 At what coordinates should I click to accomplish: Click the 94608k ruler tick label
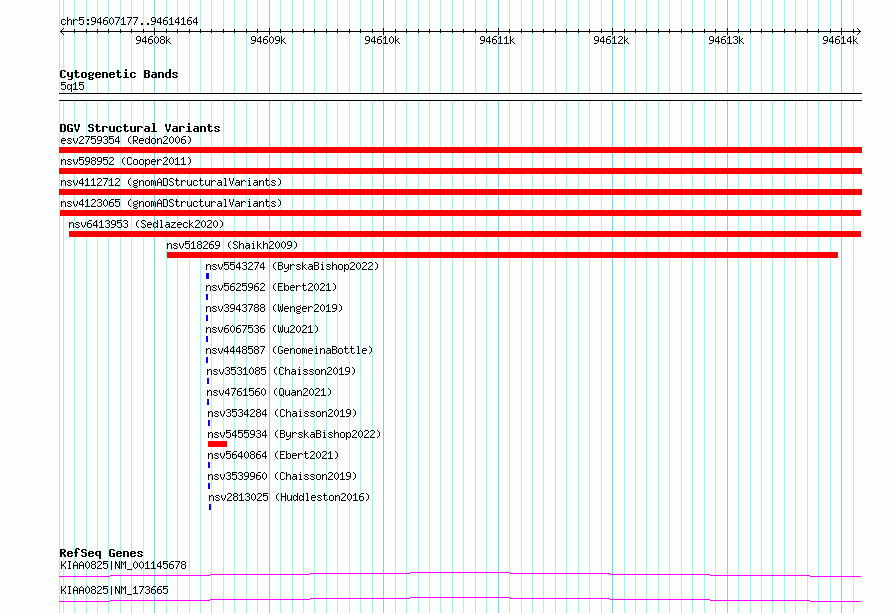(x=153, y=40)
